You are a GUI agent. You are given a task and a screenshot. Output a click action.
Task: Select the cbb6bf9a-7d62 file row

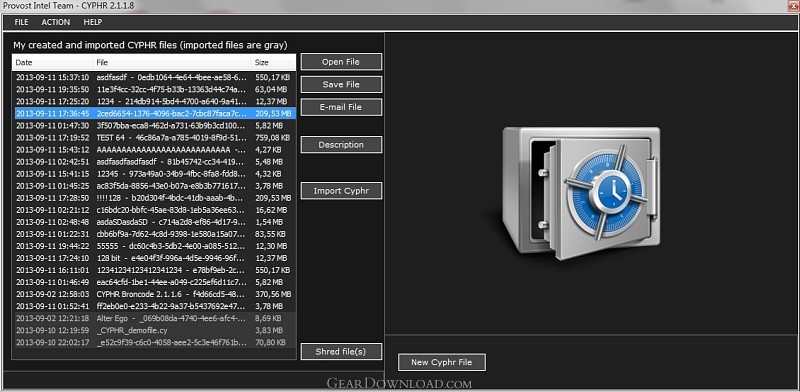154,234
